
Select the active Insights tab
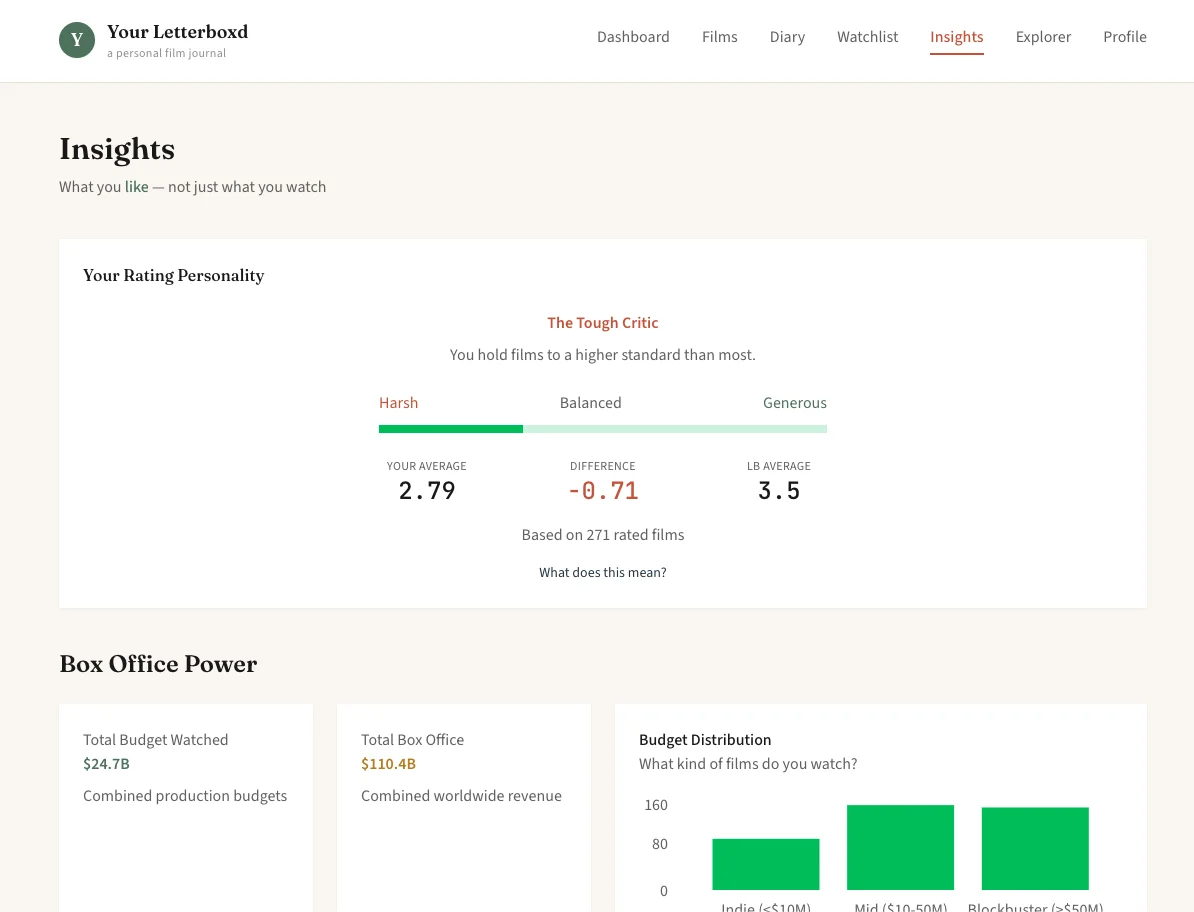956,37
